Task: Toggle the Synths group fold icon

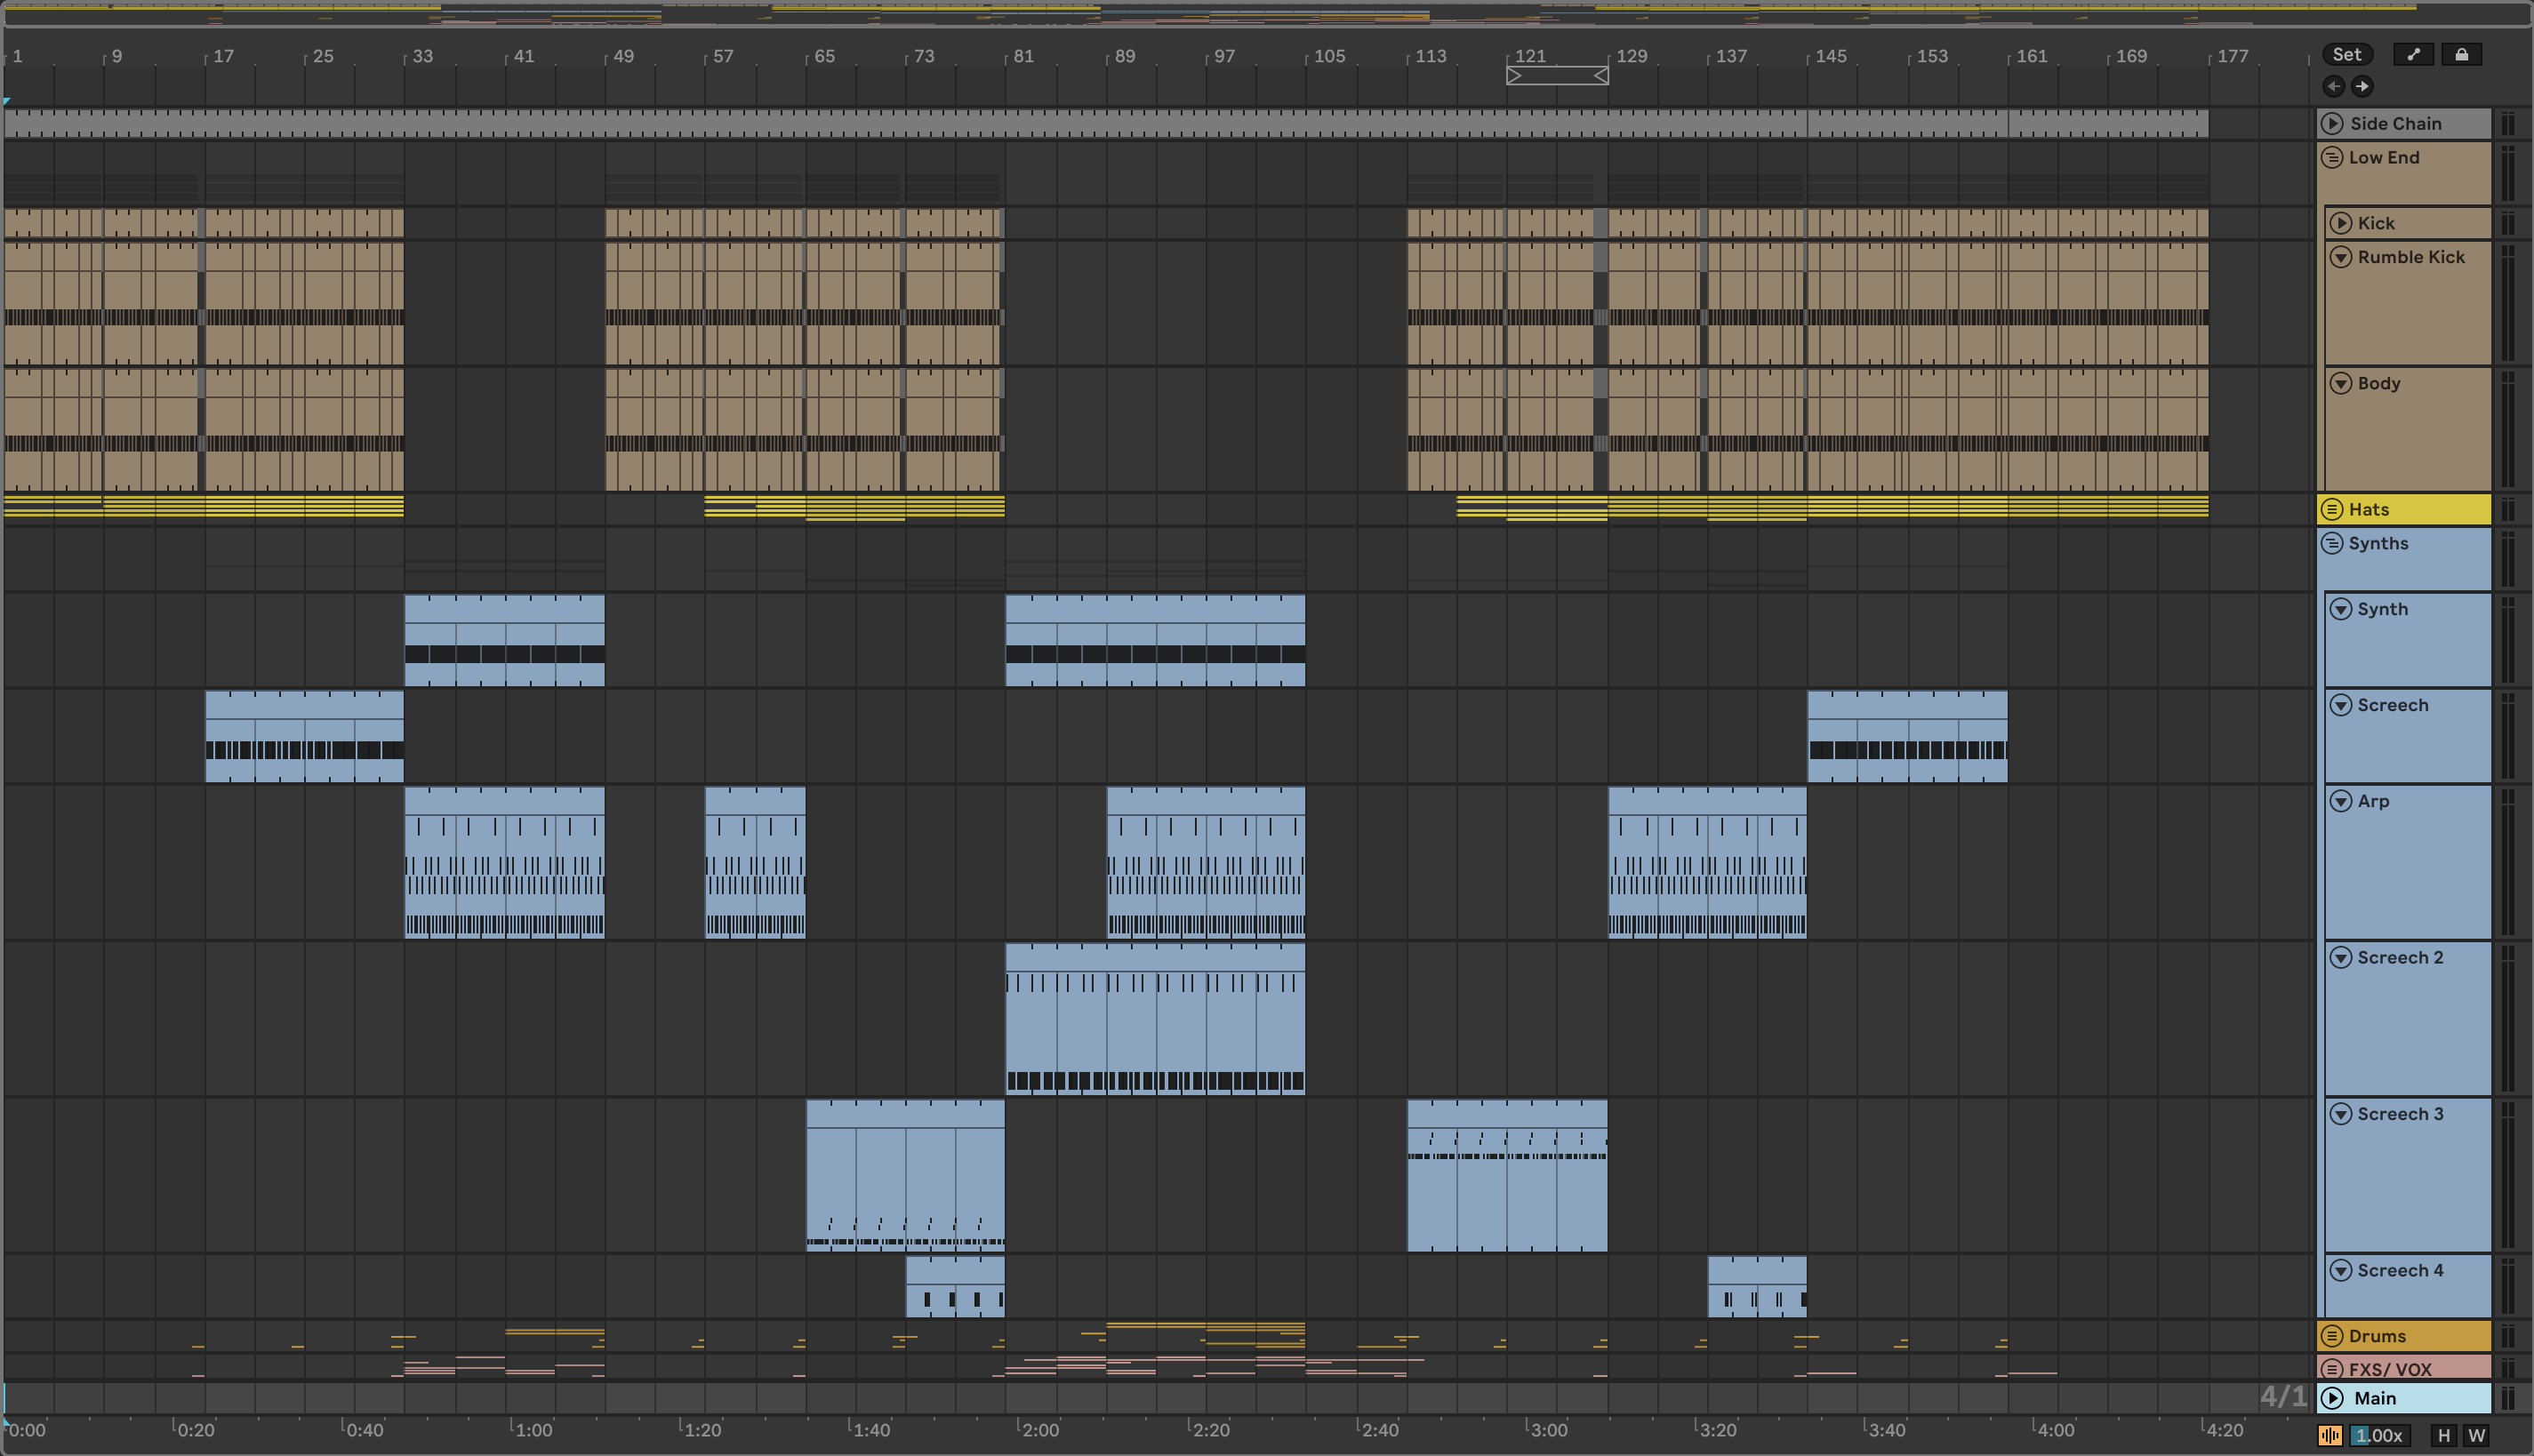Action: [2332, 543]
